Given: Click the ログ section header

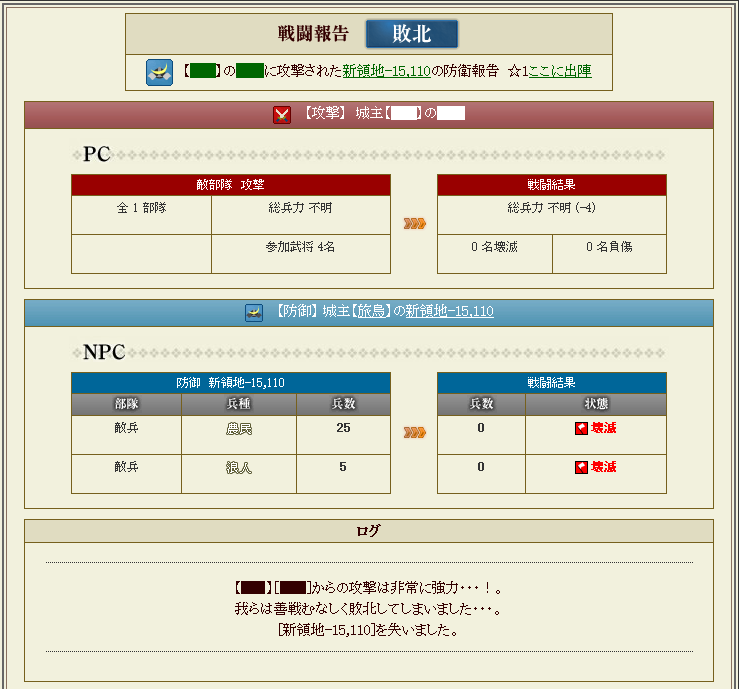Looking at the screenshot, I should click(x=368, y=531).
